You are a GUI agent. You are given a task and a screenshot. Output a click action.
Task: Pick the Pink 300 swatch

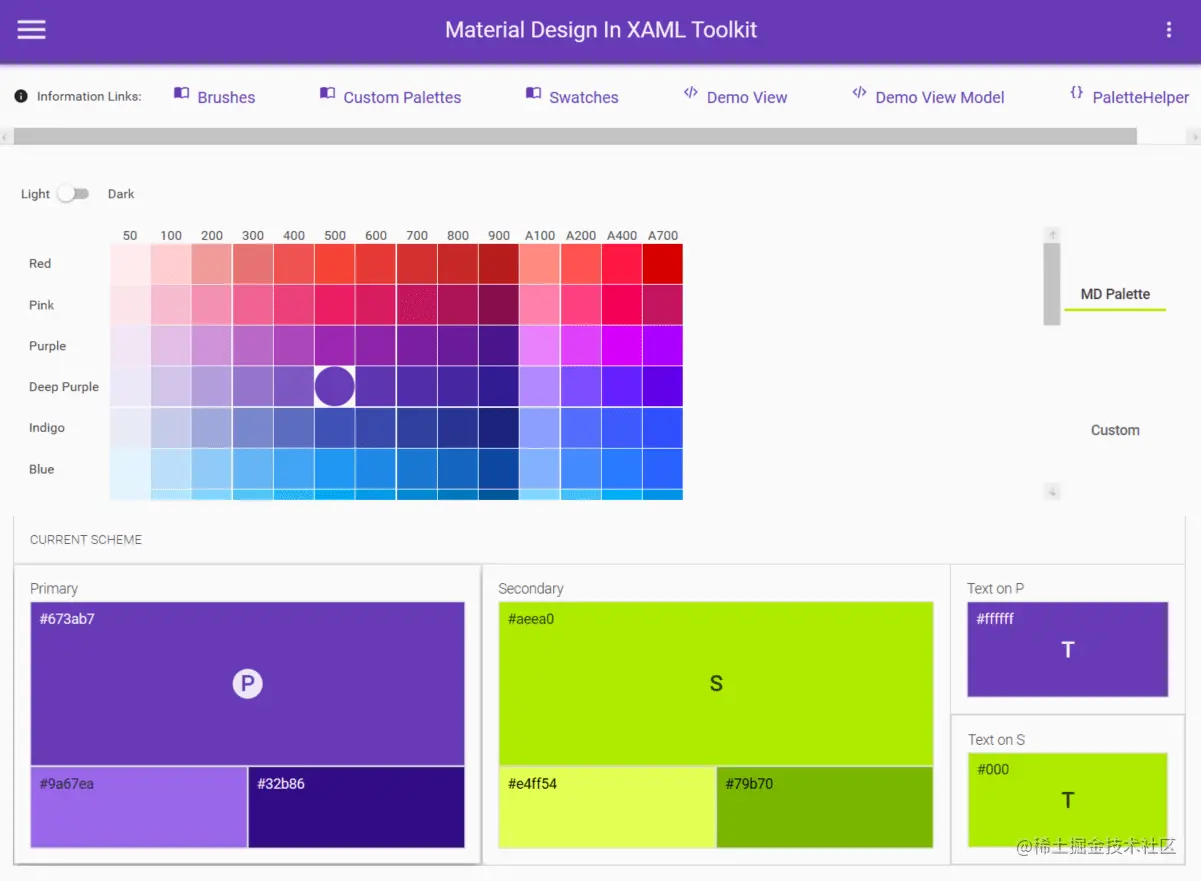point(253,305)
